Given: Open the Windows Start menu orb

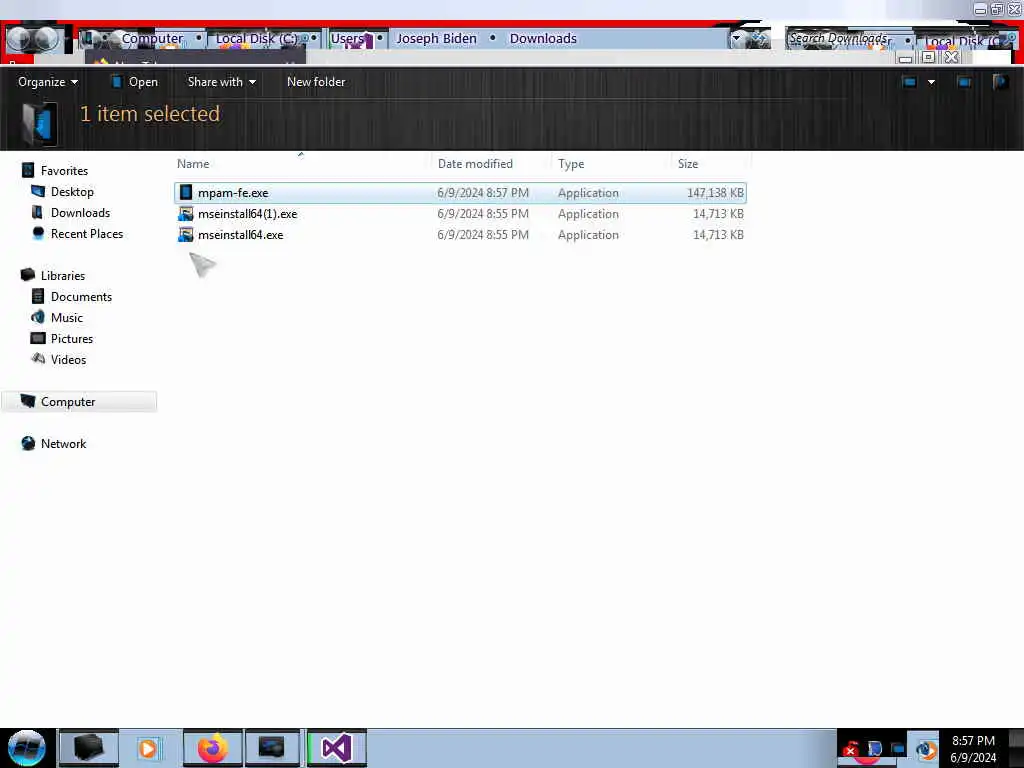Looking at the screenshot, I should tap(27, 748).
